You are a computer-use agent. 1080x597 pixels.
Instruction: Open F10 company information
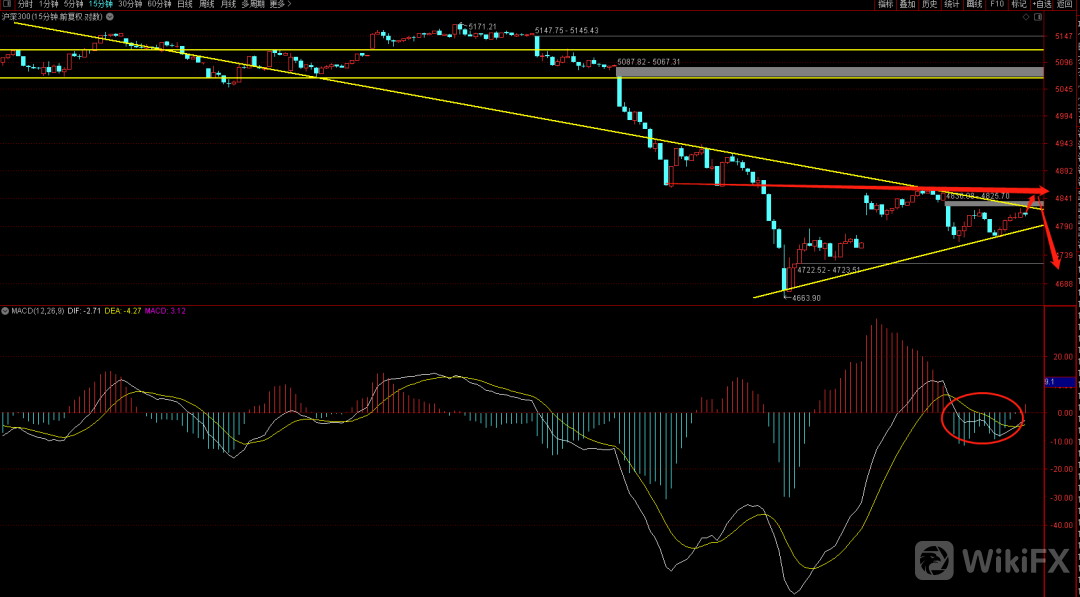(x=997, y=5)
